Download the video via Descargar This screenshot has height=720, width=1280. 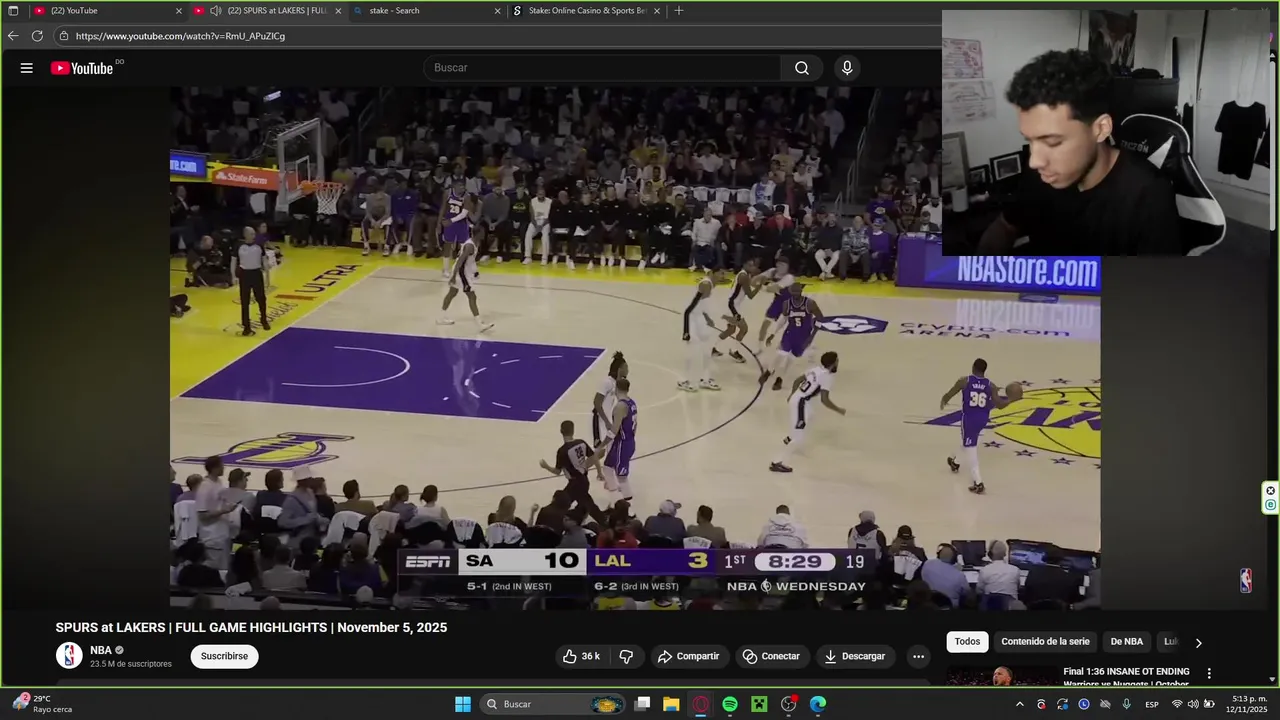[855, 656]
